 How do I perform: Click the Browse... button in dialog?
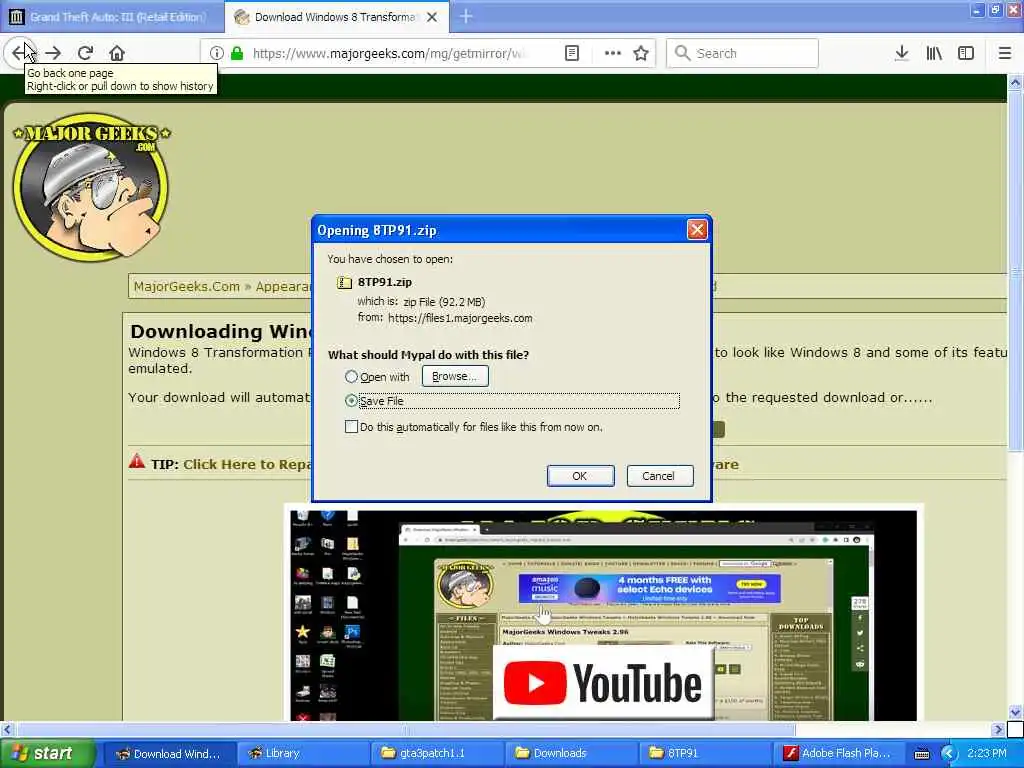pyautogui.click(x=455, y=376)
